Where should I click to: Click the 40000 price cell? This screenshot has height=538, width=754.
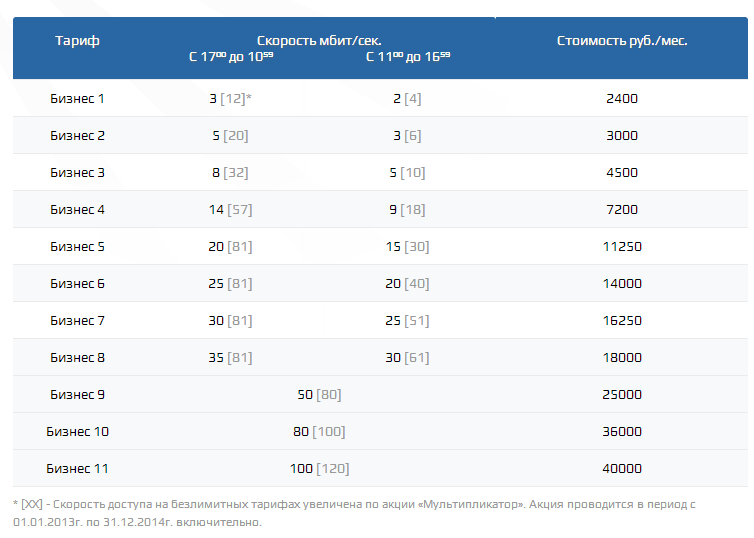tap(622, 468)
